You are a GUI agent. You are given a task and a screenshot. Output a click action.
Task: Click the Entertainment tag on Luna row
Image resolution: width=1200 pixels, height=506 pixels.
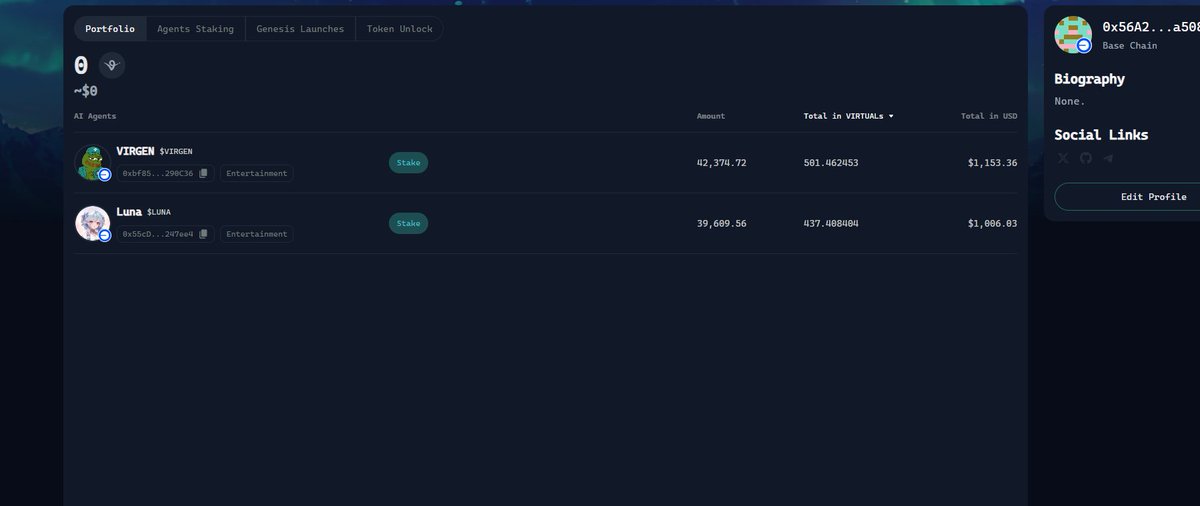click(x=257, y=234)
